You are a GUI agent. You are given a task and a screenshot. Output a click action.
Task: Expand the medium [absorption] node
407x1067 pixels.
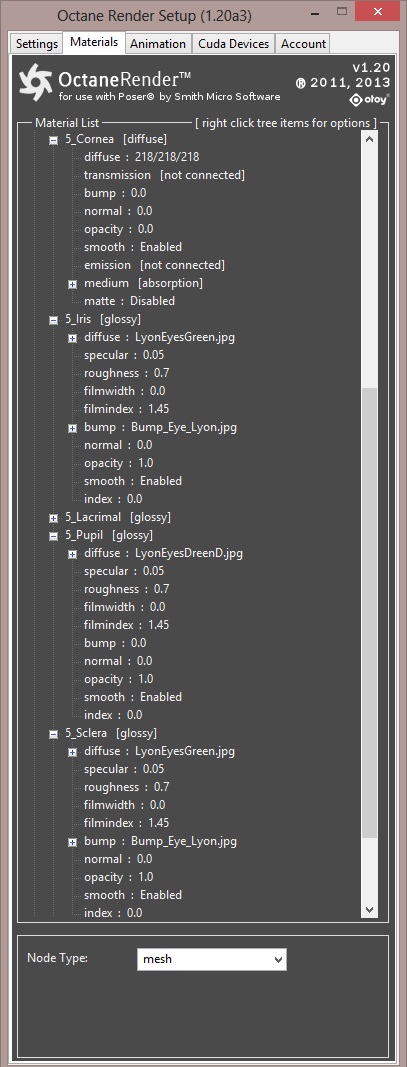click(x=72, y=283)
